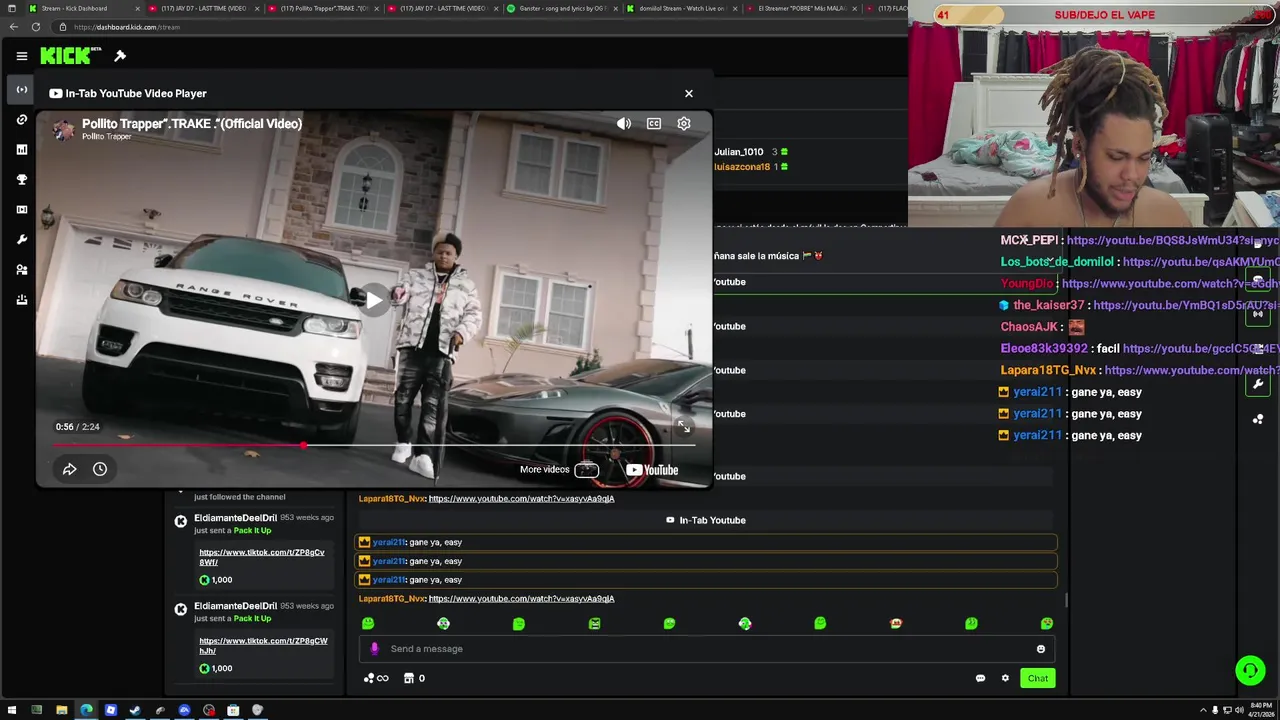Viewport: 1280px width, 720px height.
Task: Toggle closed captions on the YouTube video
Action: 654,124
